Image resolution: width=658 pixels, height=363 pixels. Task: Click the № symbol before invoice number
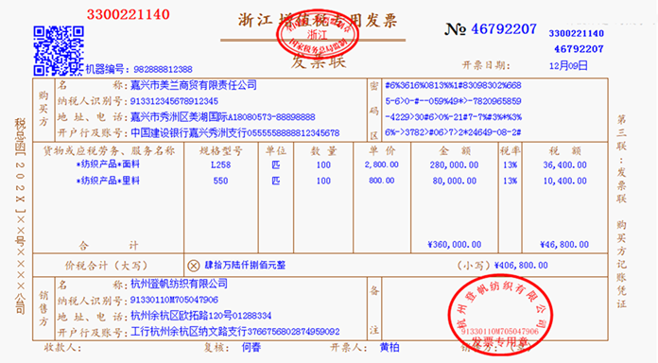tap(455, 29)
